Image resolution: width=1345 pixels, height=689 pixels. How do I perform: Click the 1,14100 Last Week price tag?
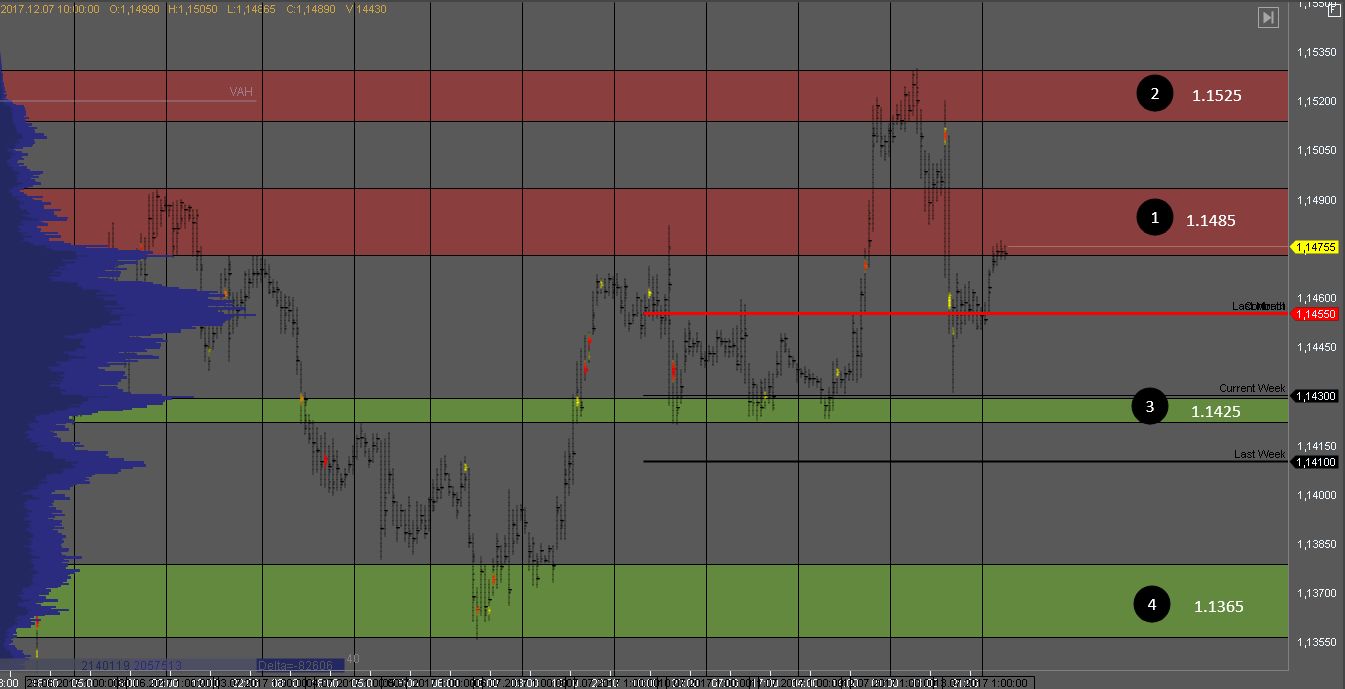pyautogui.click(x=1315, y=462)
